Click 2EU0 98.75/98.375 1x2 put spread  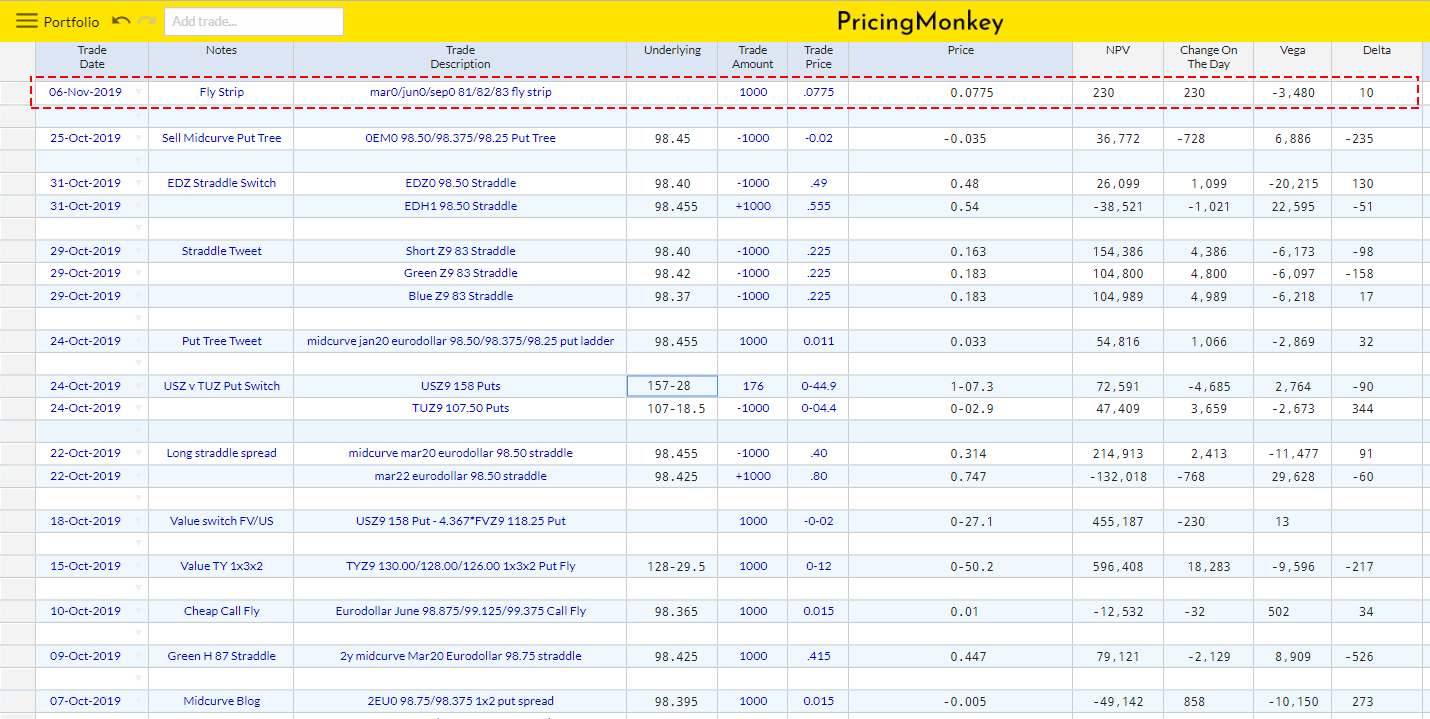click(460, 701)
